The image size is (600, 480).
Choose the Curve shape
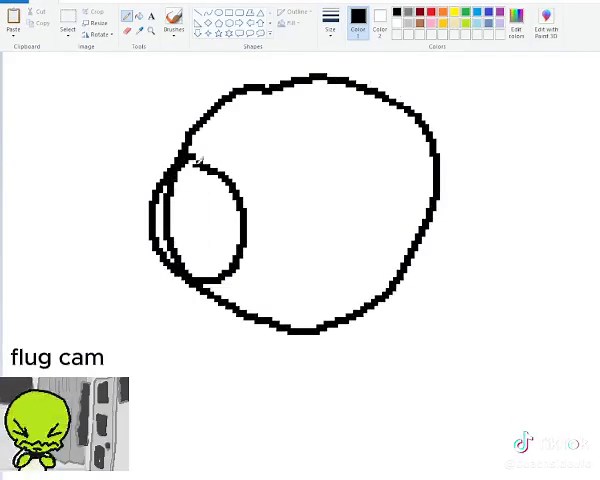(x=208, y=13)
